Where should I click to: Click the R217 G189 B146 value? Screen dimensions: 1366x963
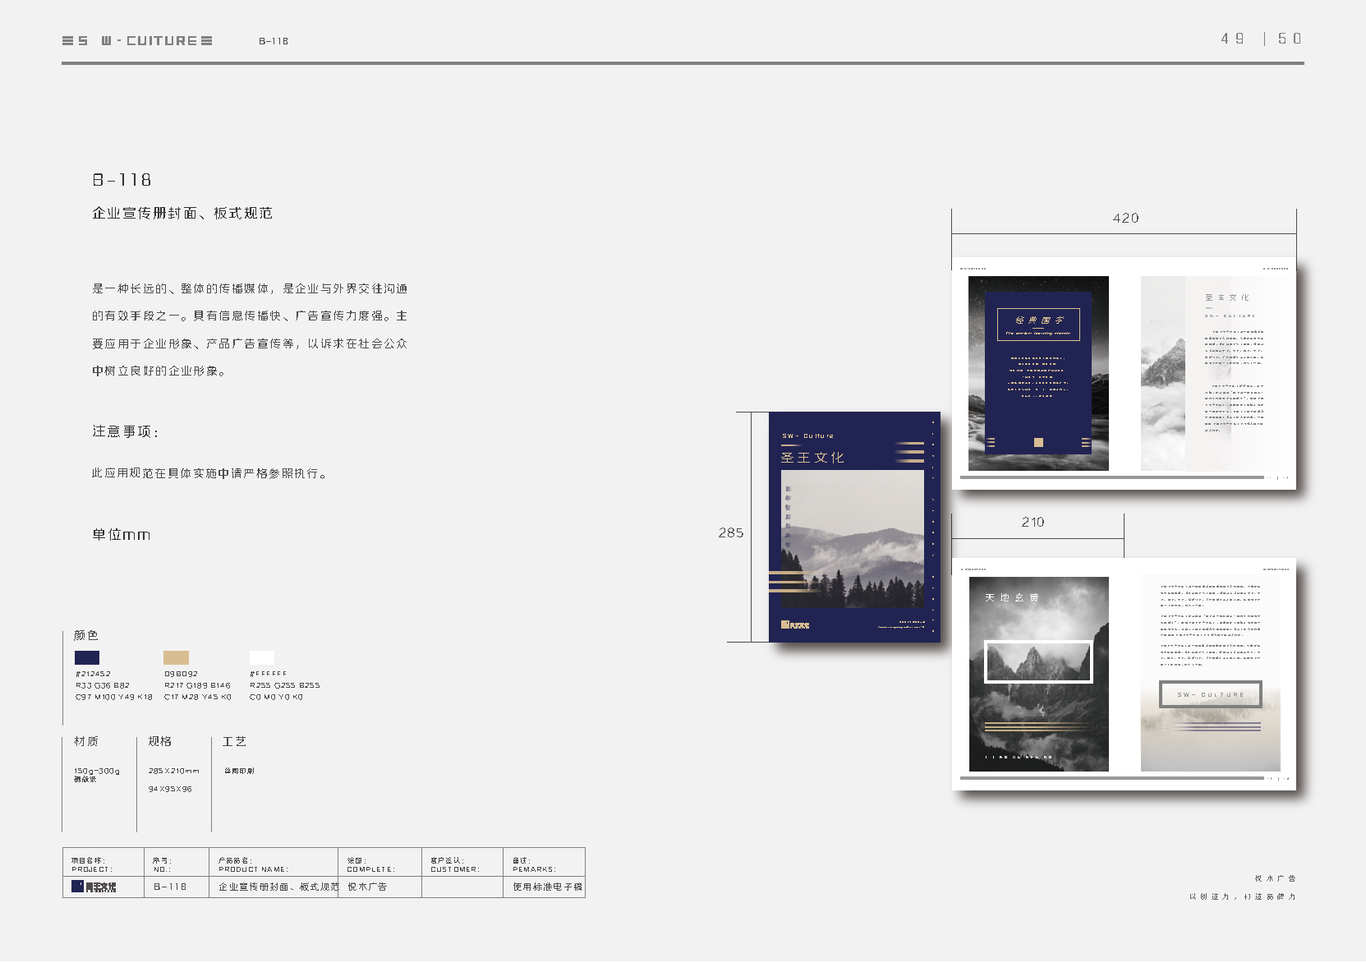(x=197, y=686)
